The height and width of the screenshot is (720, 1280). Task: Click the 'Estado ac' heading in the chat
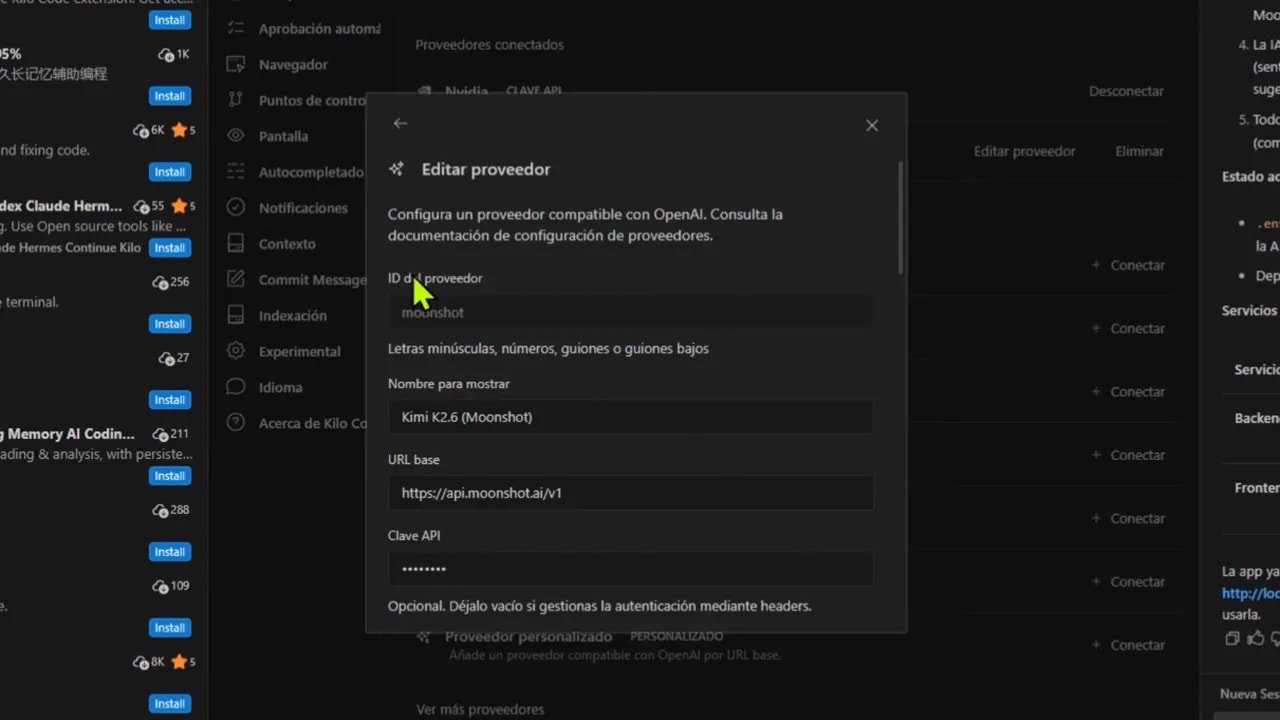click(1250, 177)
